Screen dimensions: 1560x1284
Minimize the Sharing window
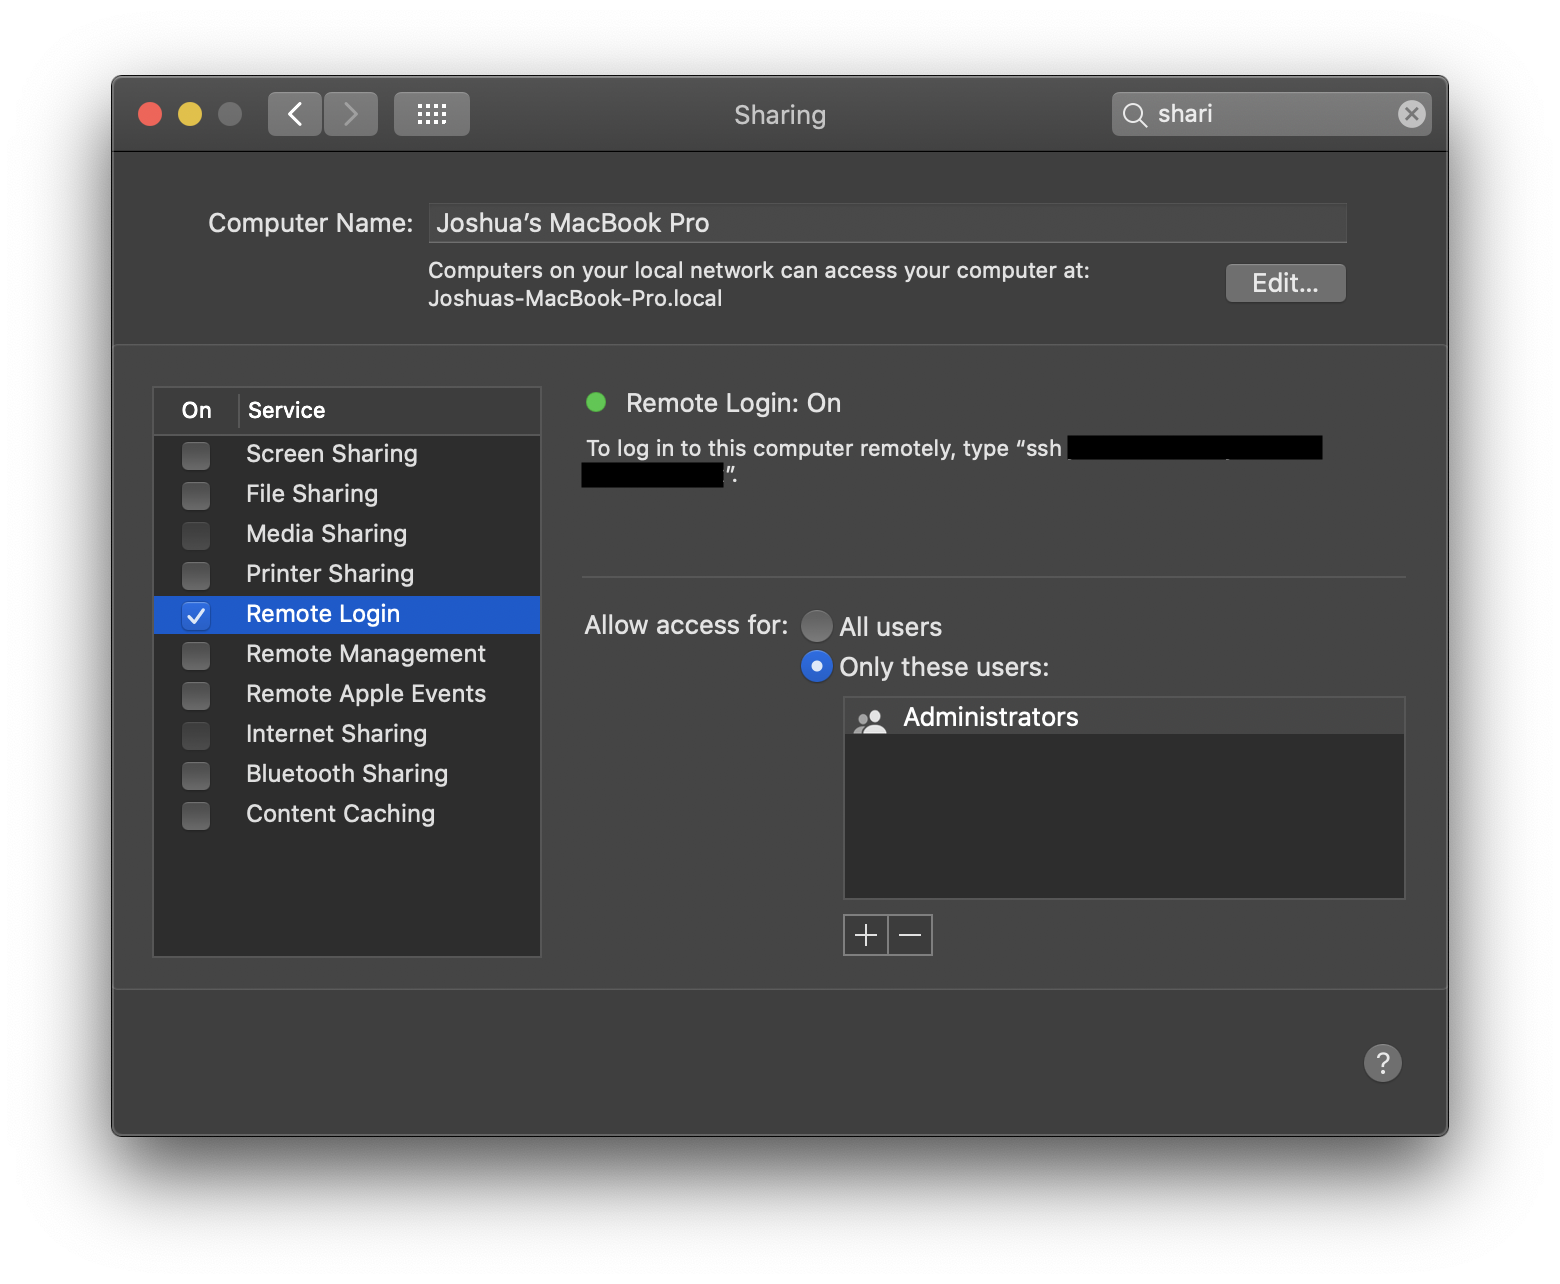190,114
